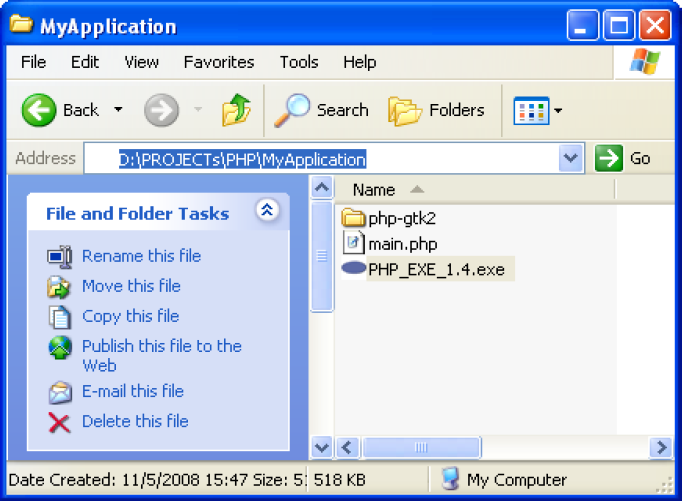Click the Move this file link
Viewport: 682px width, 501px height.
tap(131, 286)
